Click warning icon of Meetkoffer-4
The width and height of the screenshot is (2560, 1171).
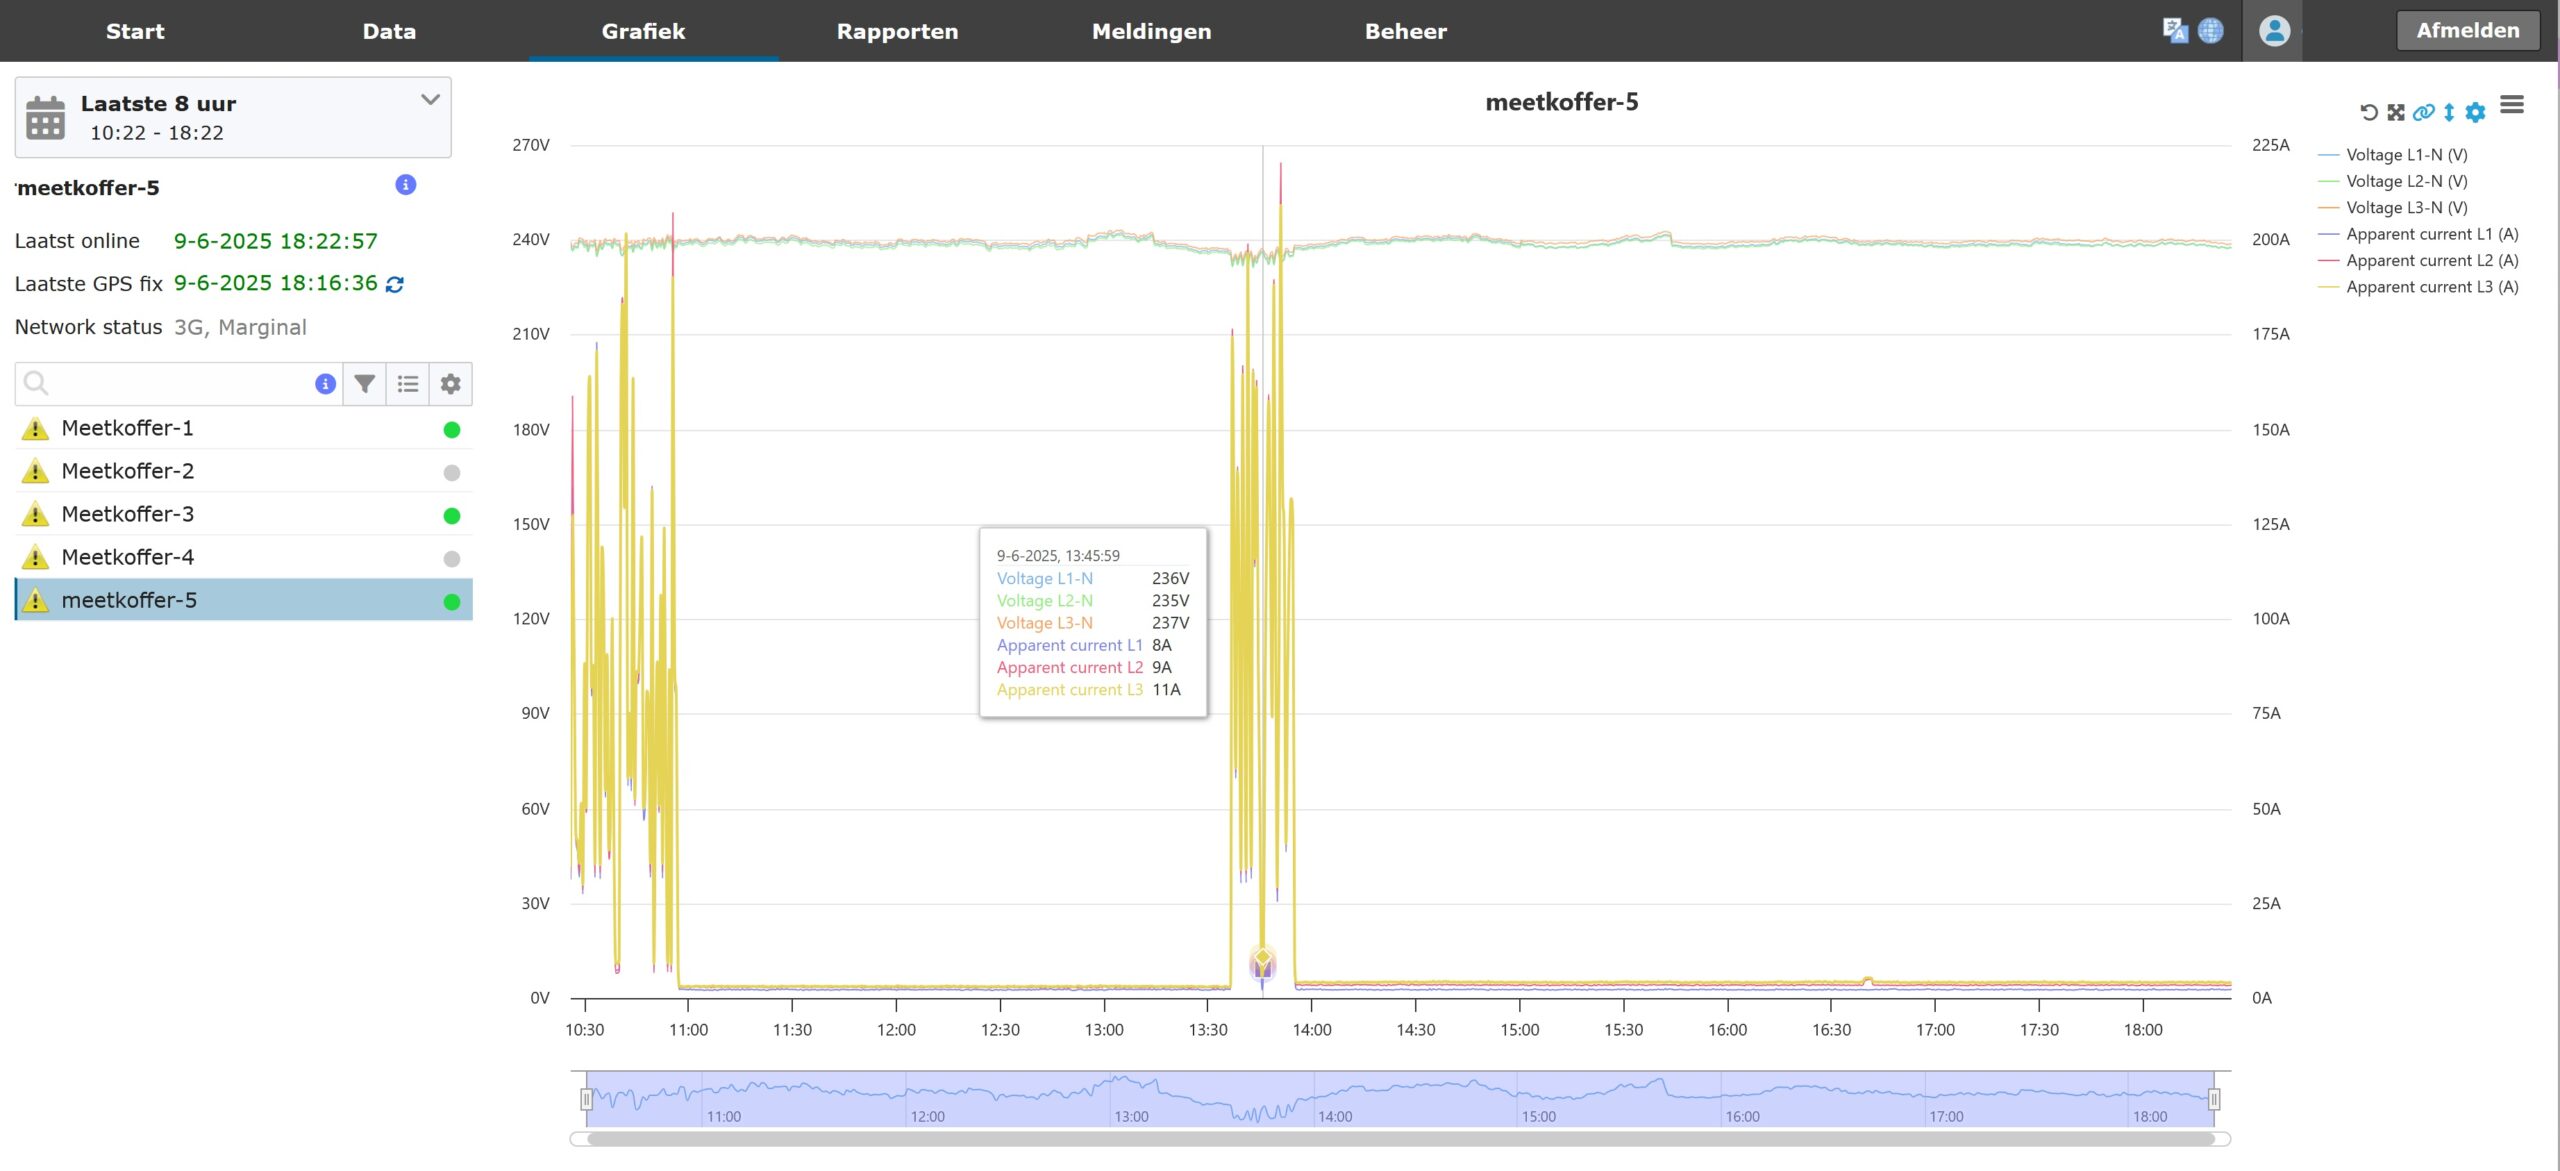[35, 558]
